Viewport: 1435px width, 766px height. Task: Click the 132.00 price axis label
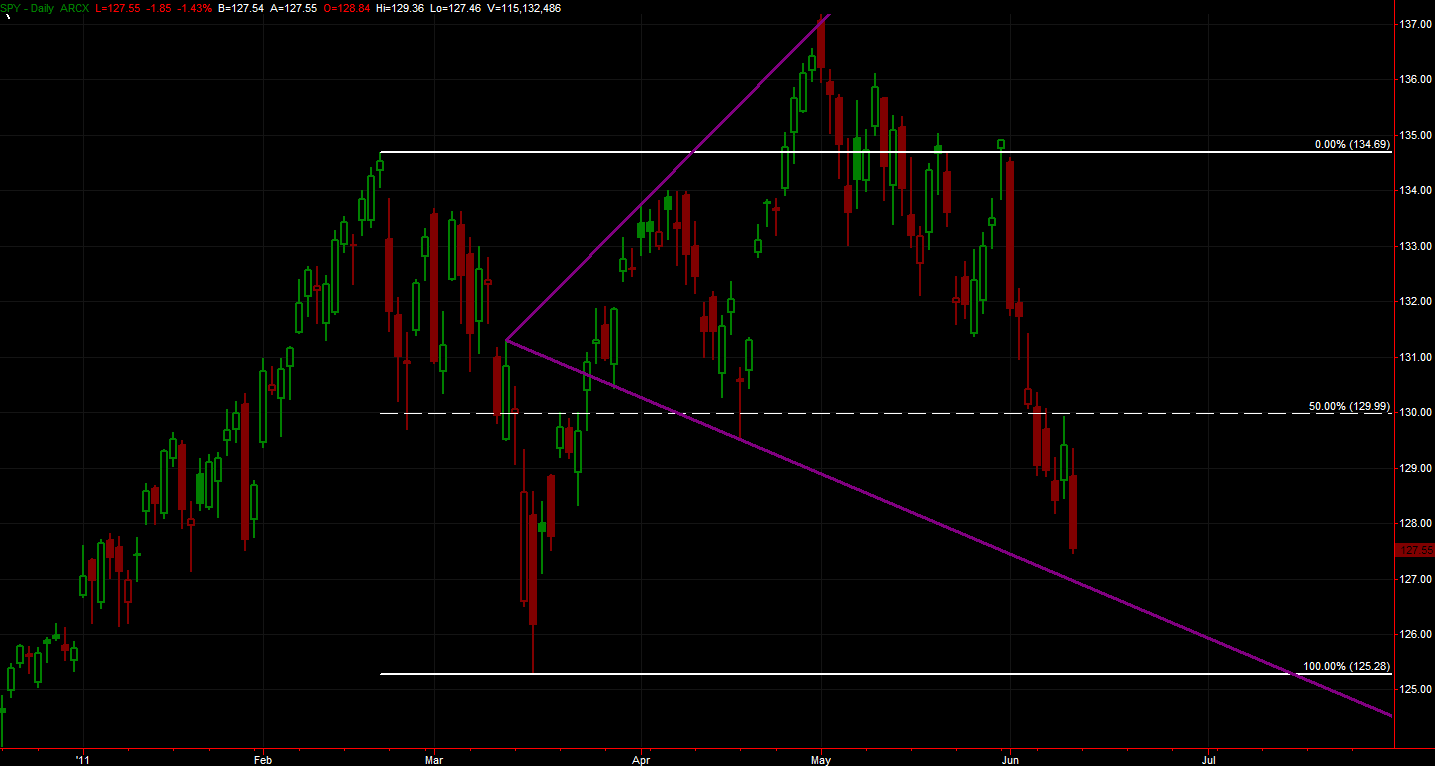coord(1415,301)
